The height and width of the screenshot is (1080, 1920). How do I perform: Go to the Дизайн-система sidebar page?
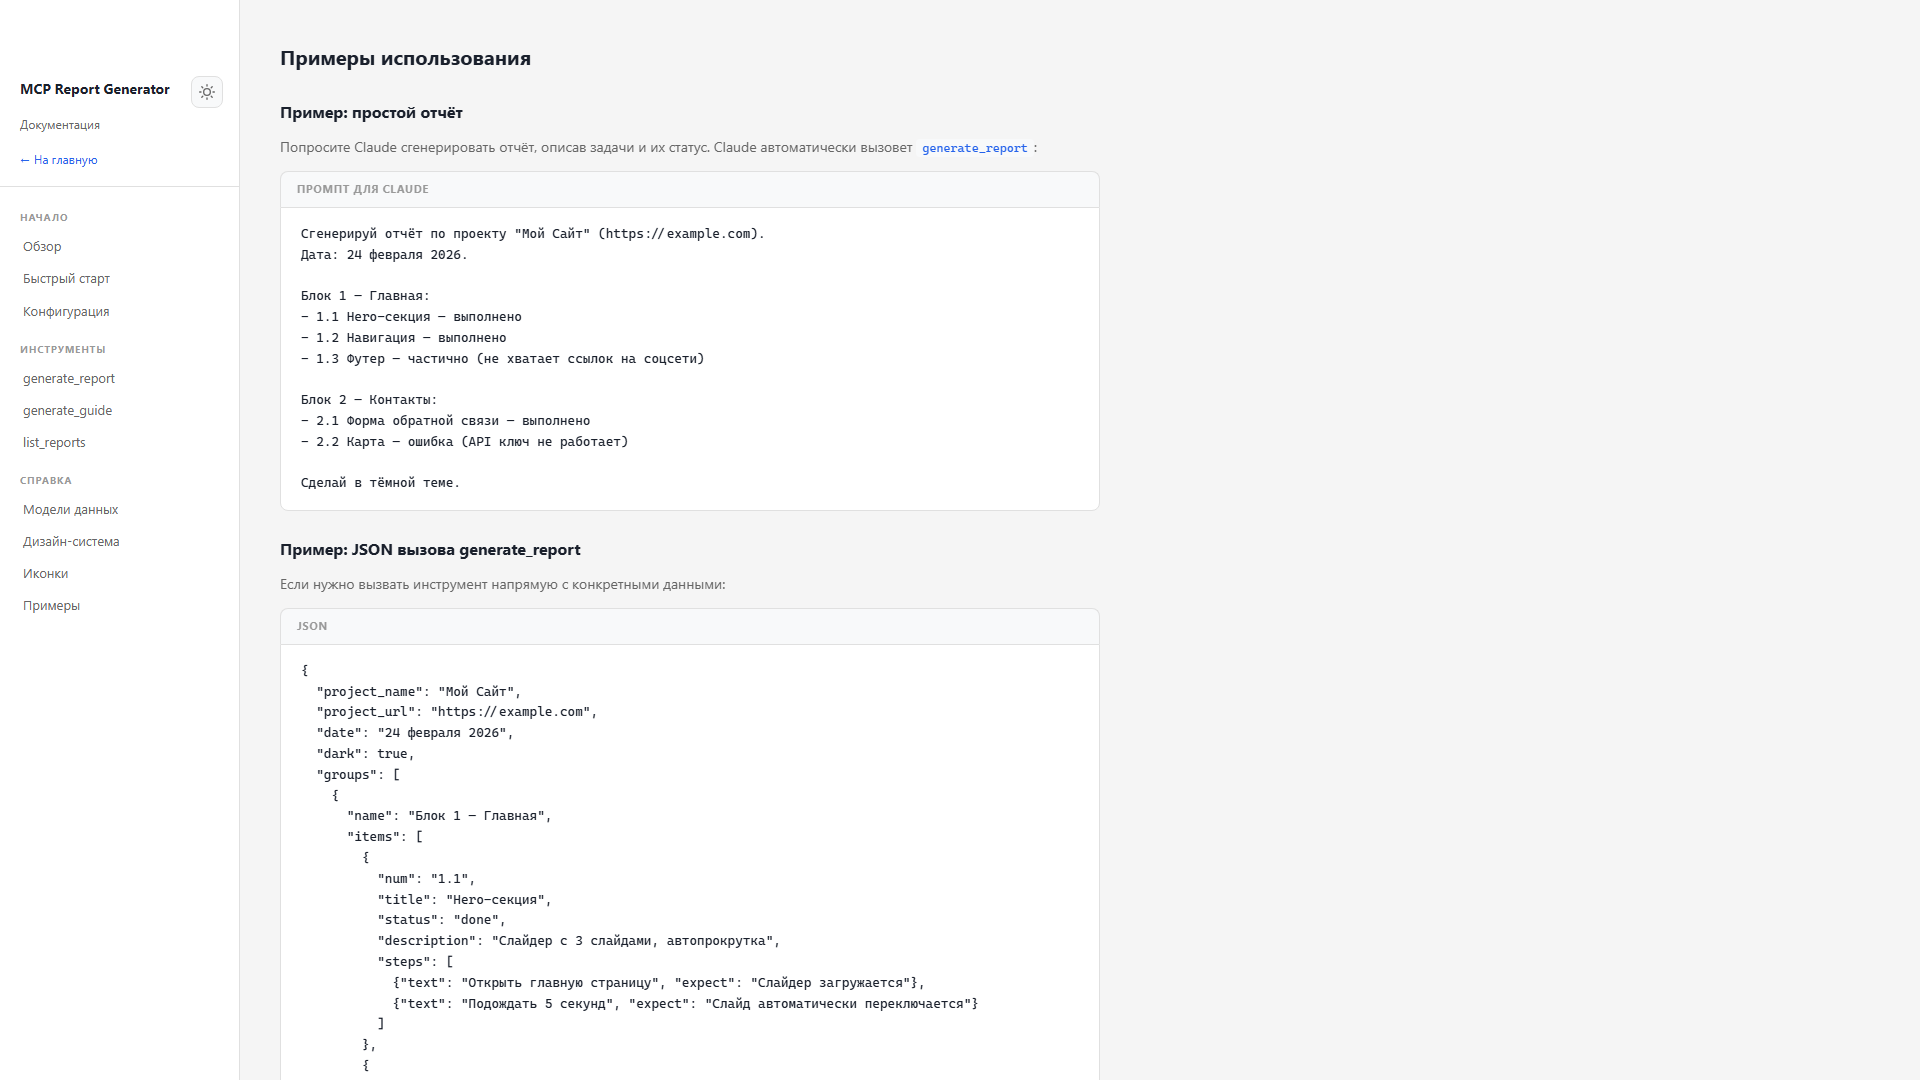click(71, 542)
